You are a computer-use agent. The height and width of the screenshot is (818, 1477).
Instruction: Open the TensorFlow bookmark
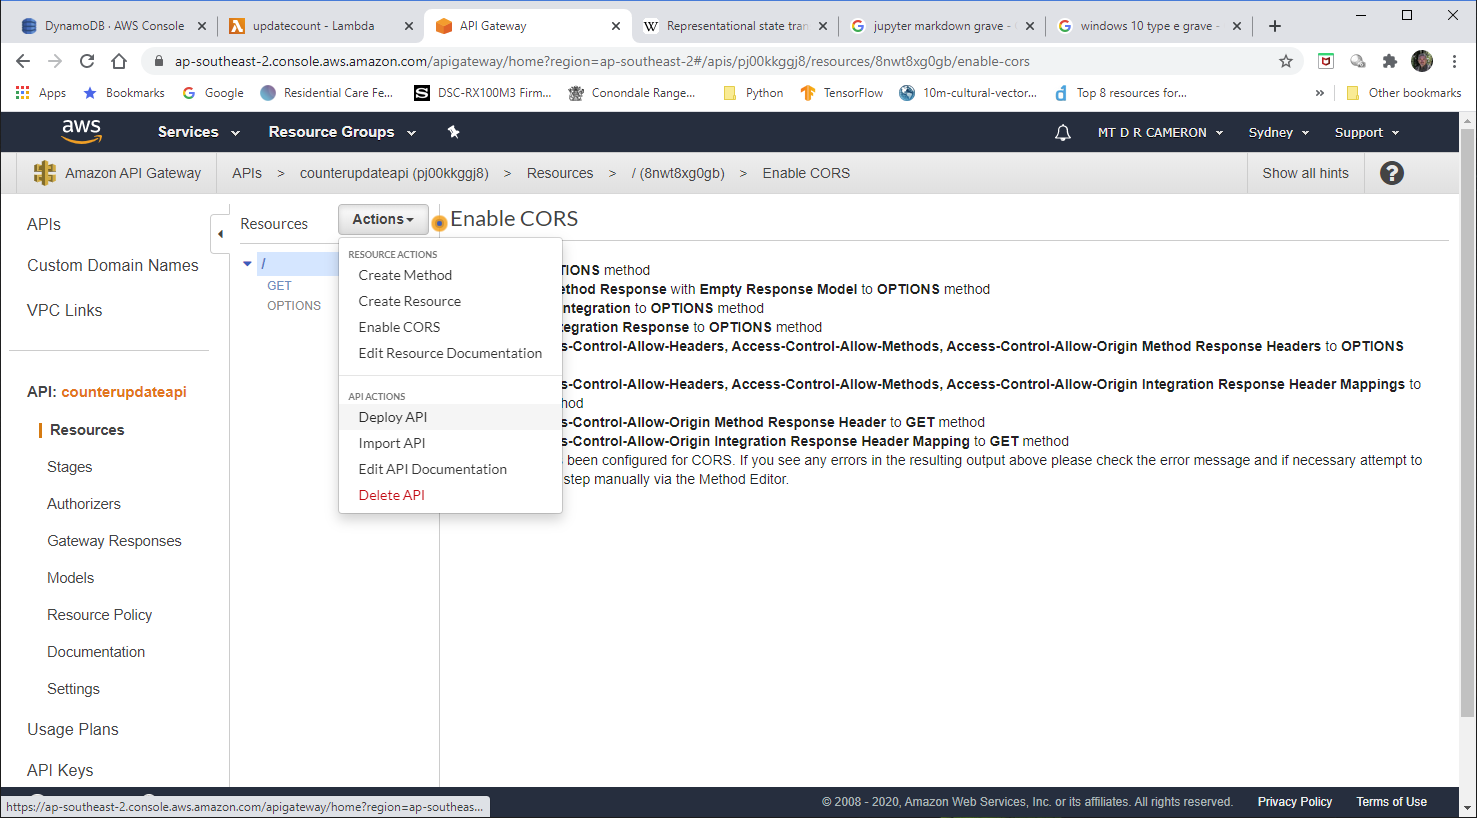click(841, 93)
